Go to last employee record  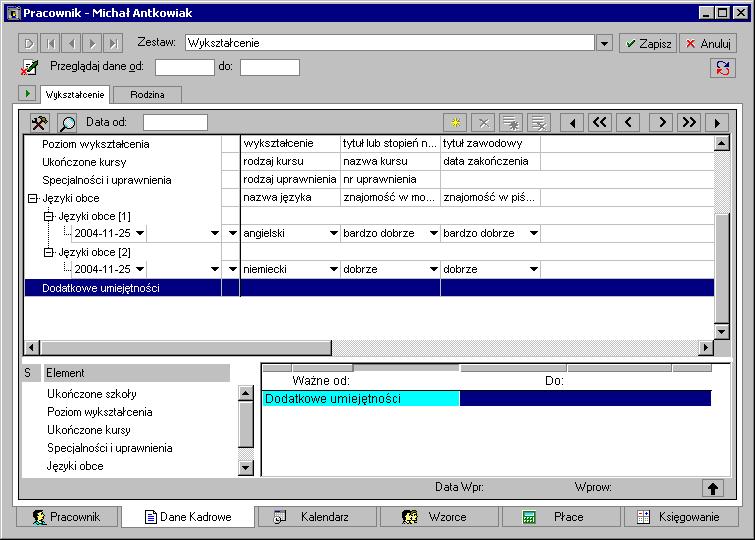[x=113, y=43]
